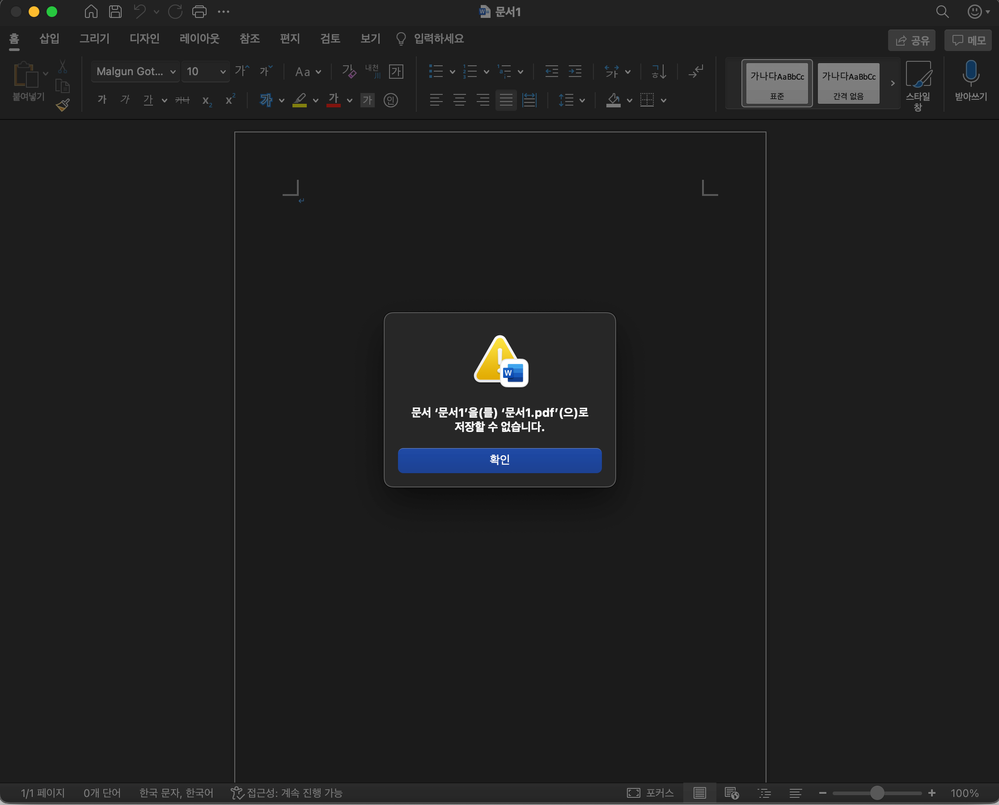Open the numbering list dropdown arrow
Image resolution: width=999 pixels, height=805 pixels.
pos(486,72)
